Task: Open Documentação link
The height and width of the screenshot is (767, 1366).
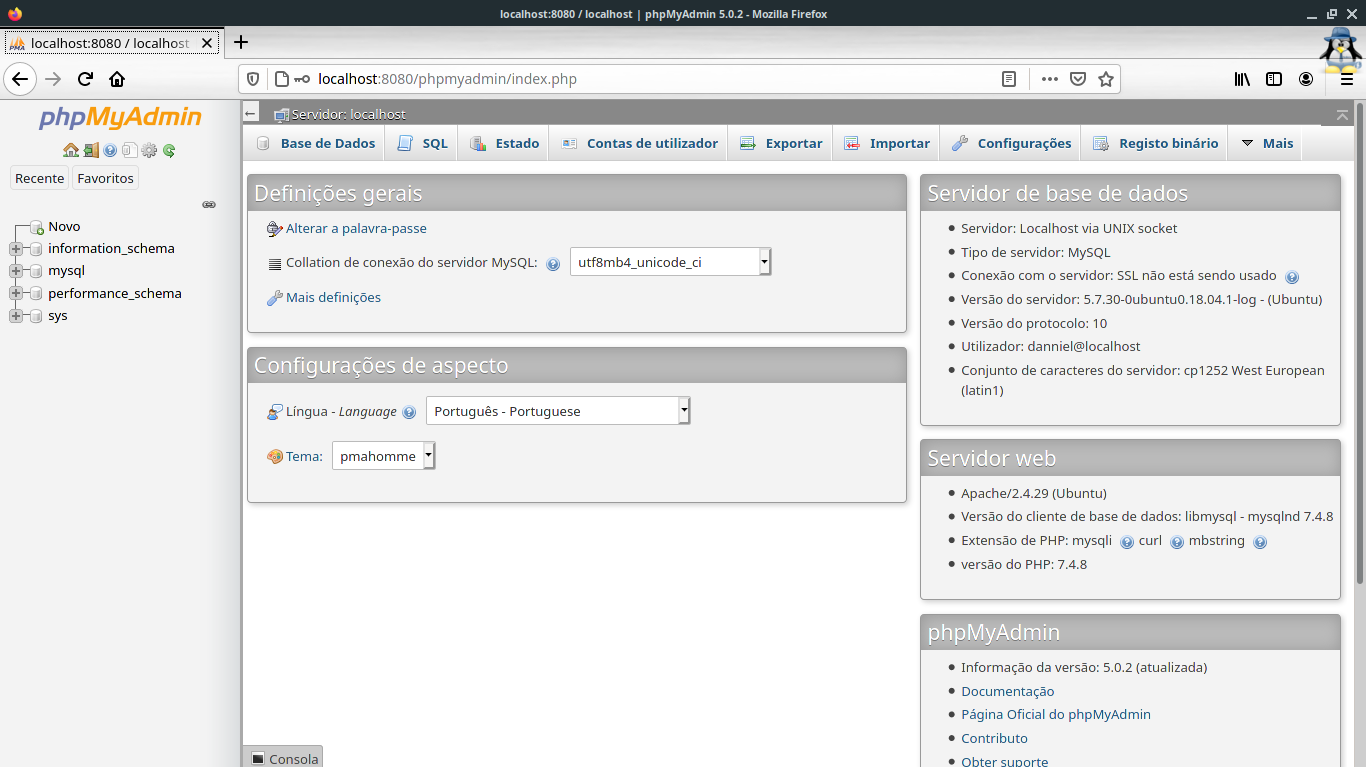Action: 1007,692
